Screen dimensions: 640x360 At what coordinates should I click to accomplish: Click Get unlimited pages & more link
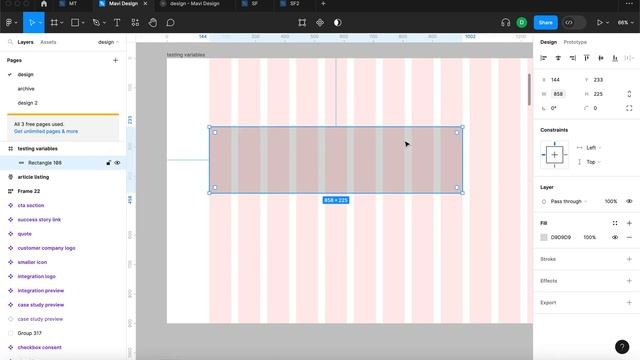pos(46,131)
